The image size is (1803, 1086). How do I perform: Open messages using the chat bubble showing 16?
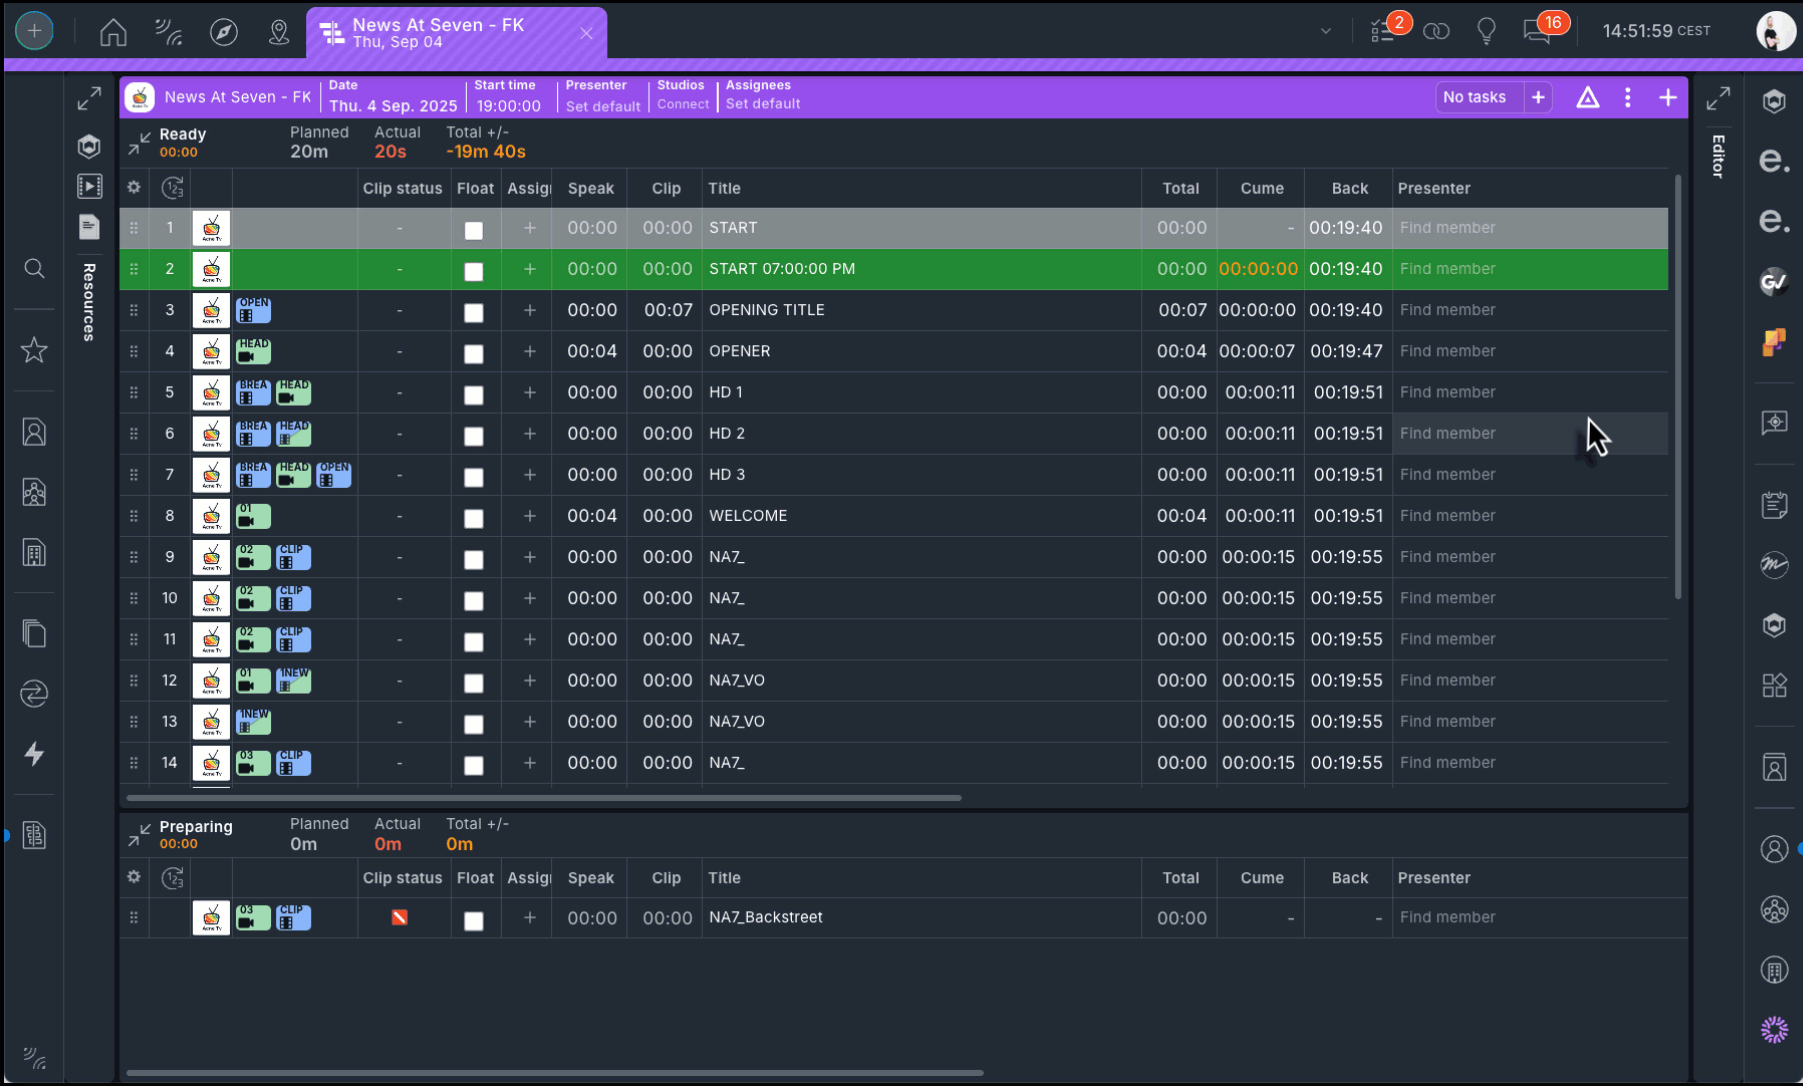tap(1537, 31)
